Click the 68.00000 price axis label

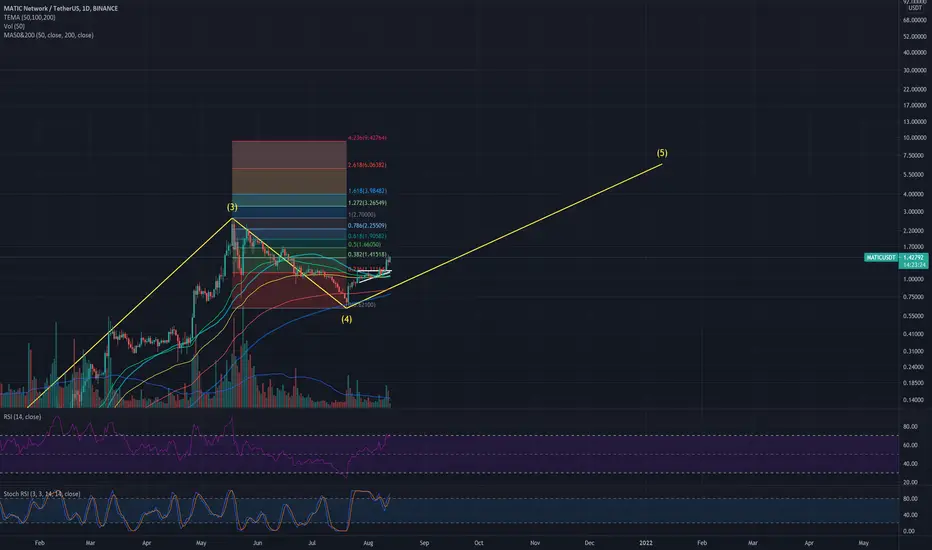pyautogui.click(x=914, y=20)
